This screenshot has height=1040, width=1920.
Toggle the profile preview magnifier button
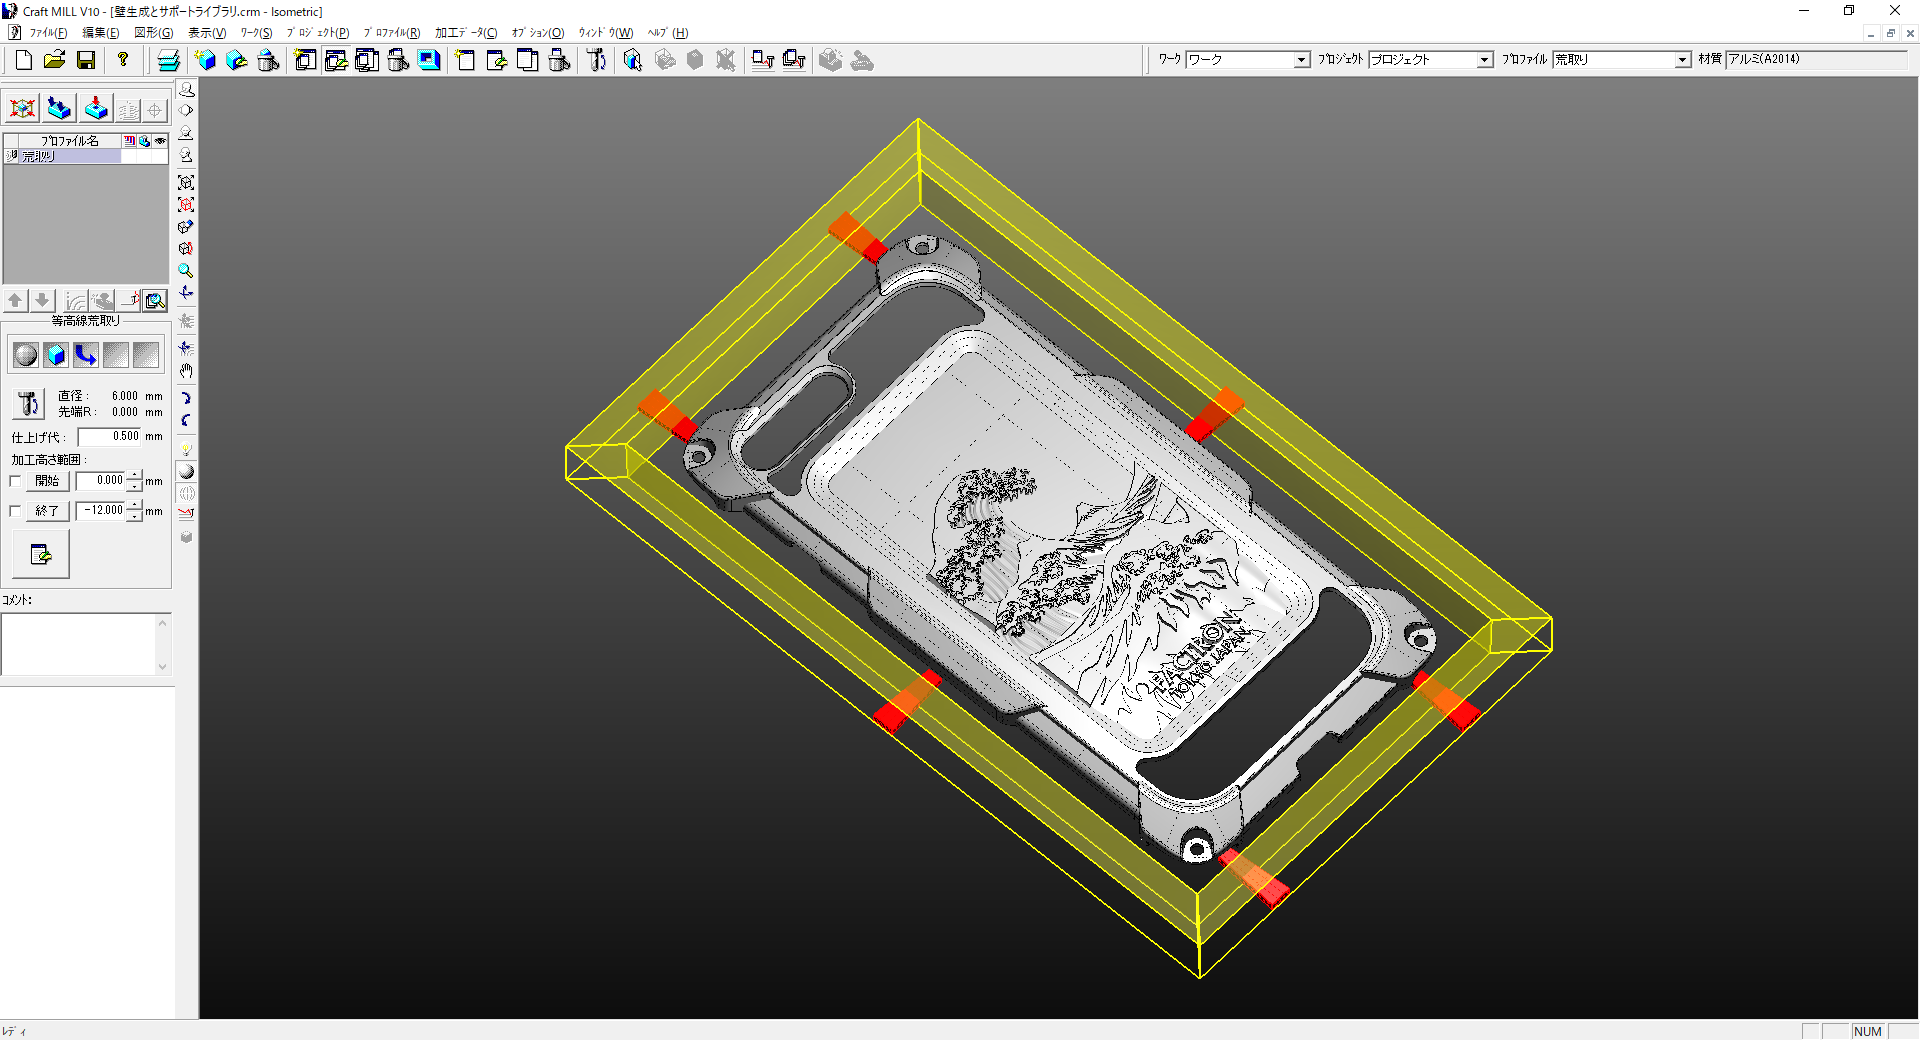click(155, 300)
